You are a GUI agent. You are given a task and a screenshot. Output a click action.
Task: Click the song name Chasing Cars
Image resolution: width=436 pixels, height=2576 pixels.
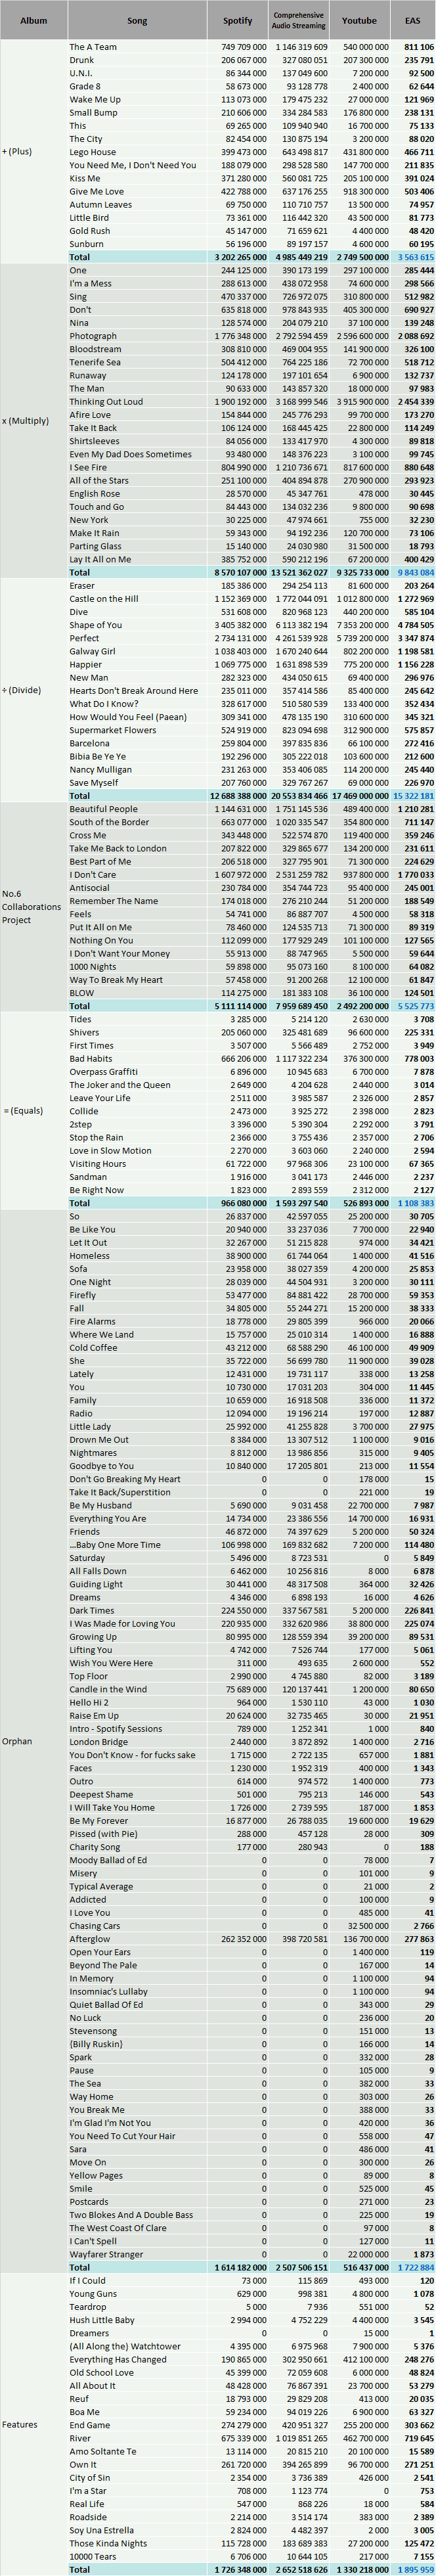[x=94, y=1925]
